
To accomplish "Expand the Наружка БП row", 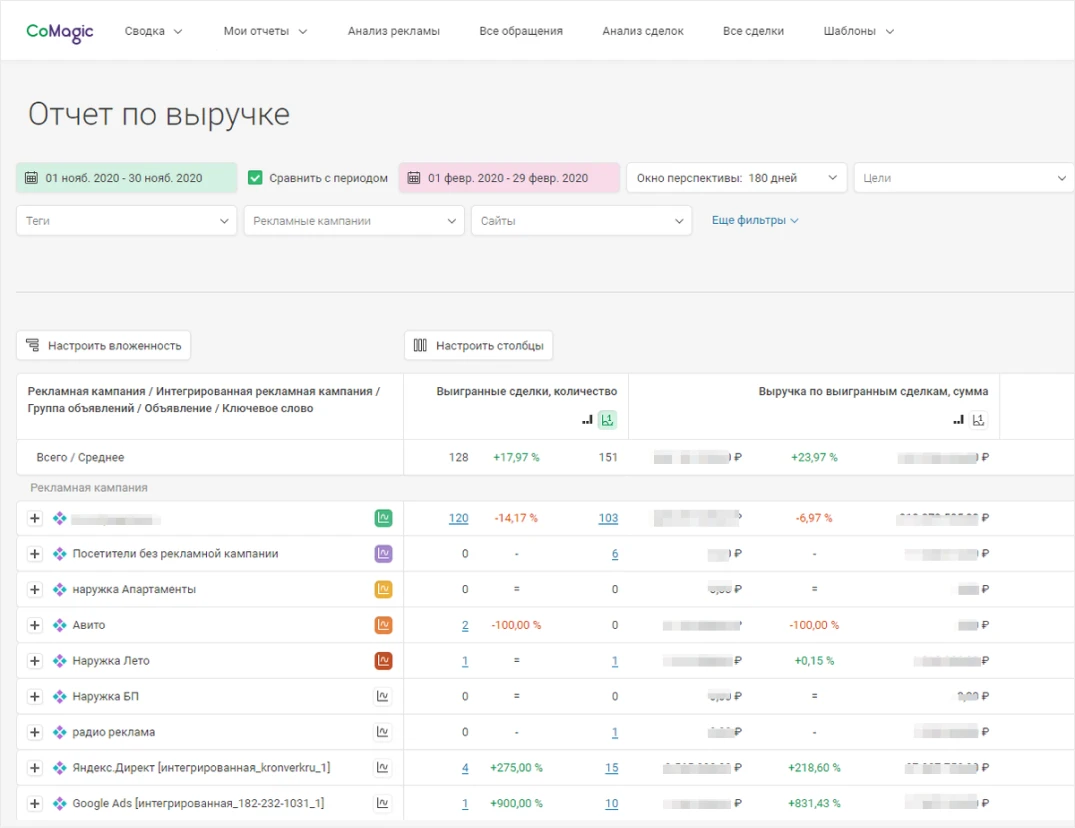I will coord(34,696).
